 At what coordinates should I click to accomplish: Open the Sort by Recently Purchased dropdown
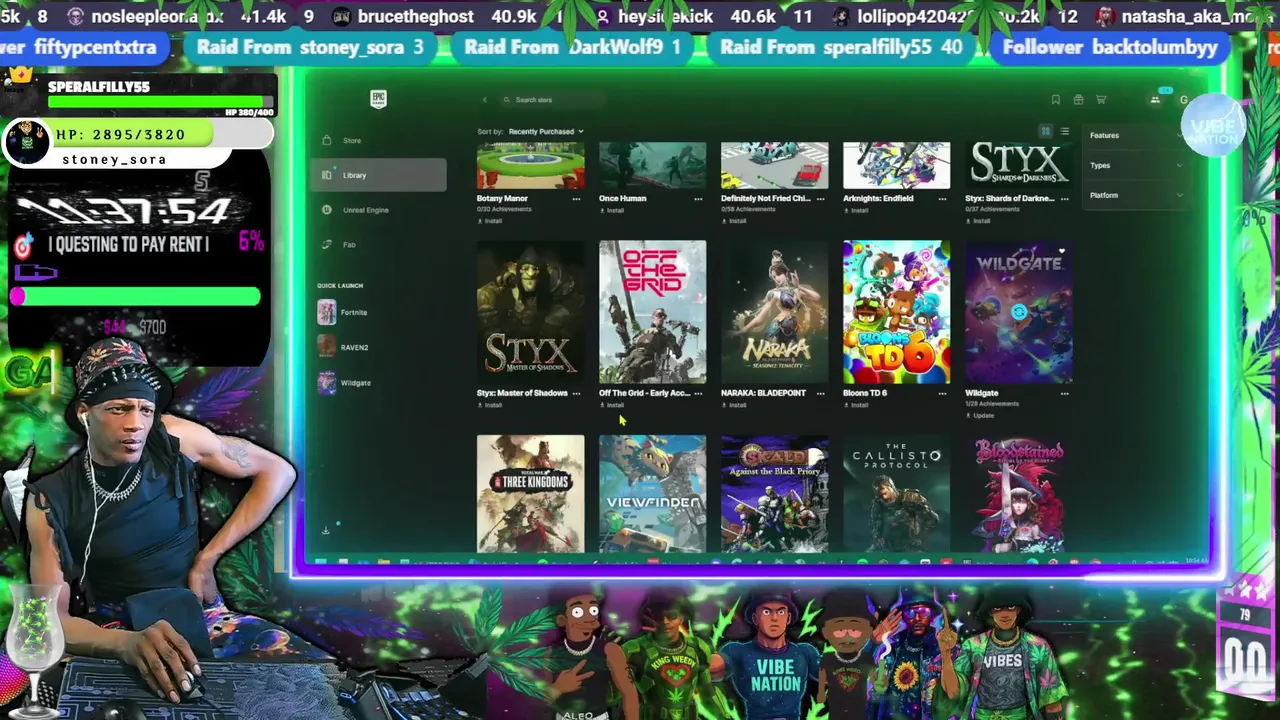coord(545,132)
